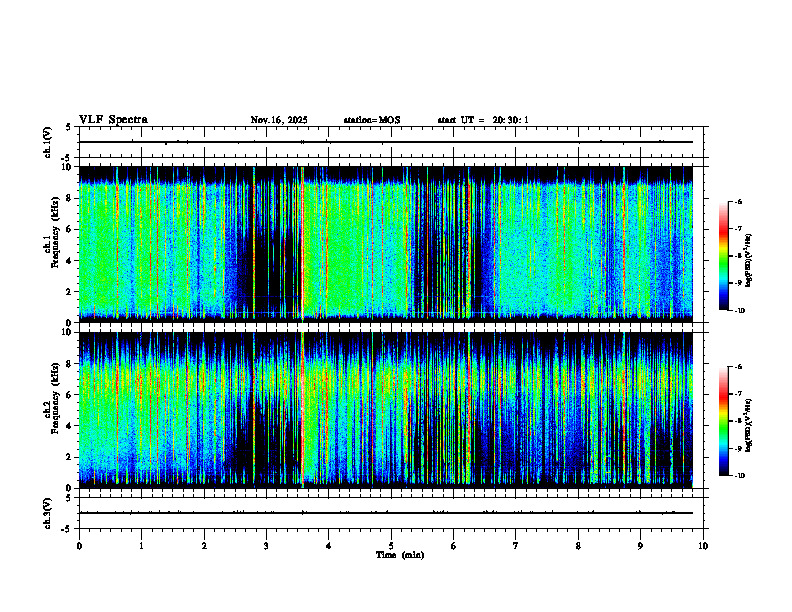Click the "-6" label on ch.1 color bar
The width and height of the screenshot is (792, 612).
click(739, 202)
